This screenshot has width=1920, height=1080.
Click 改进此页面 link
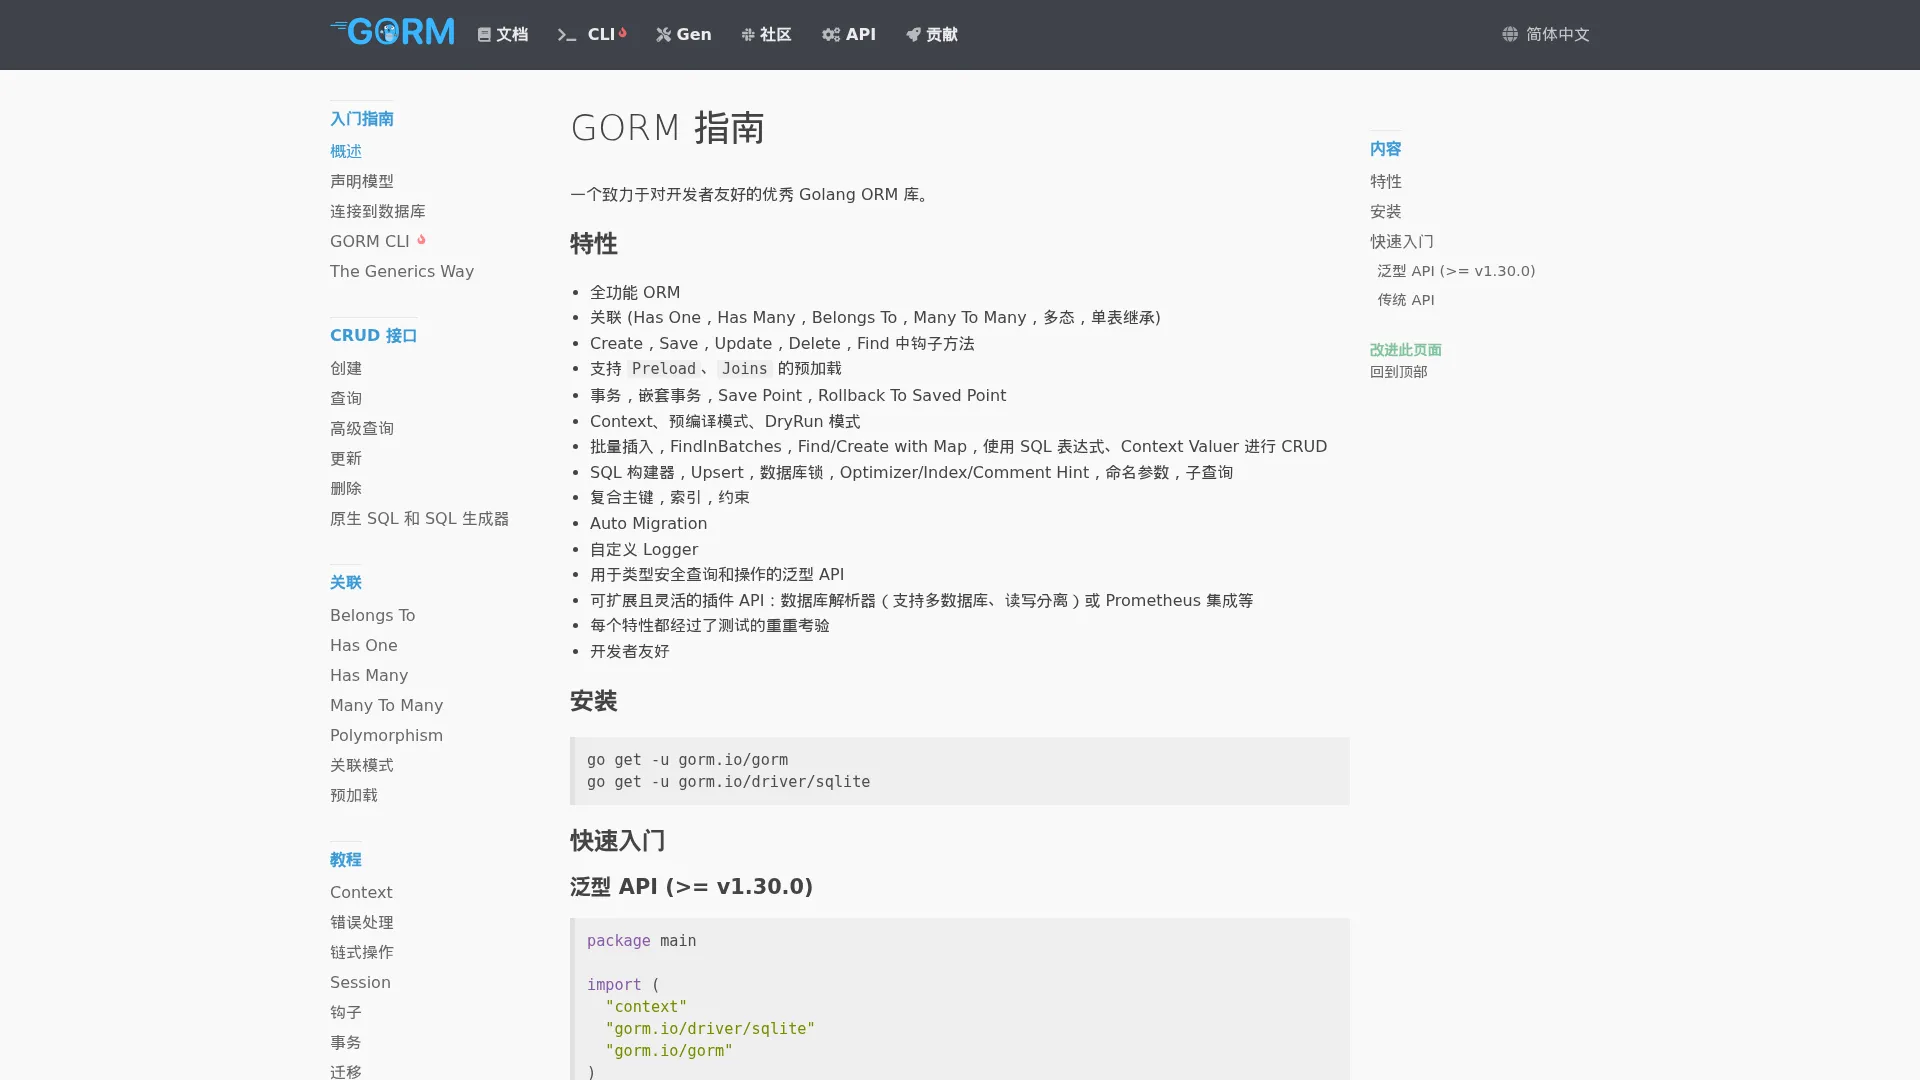pos(1406,349)
